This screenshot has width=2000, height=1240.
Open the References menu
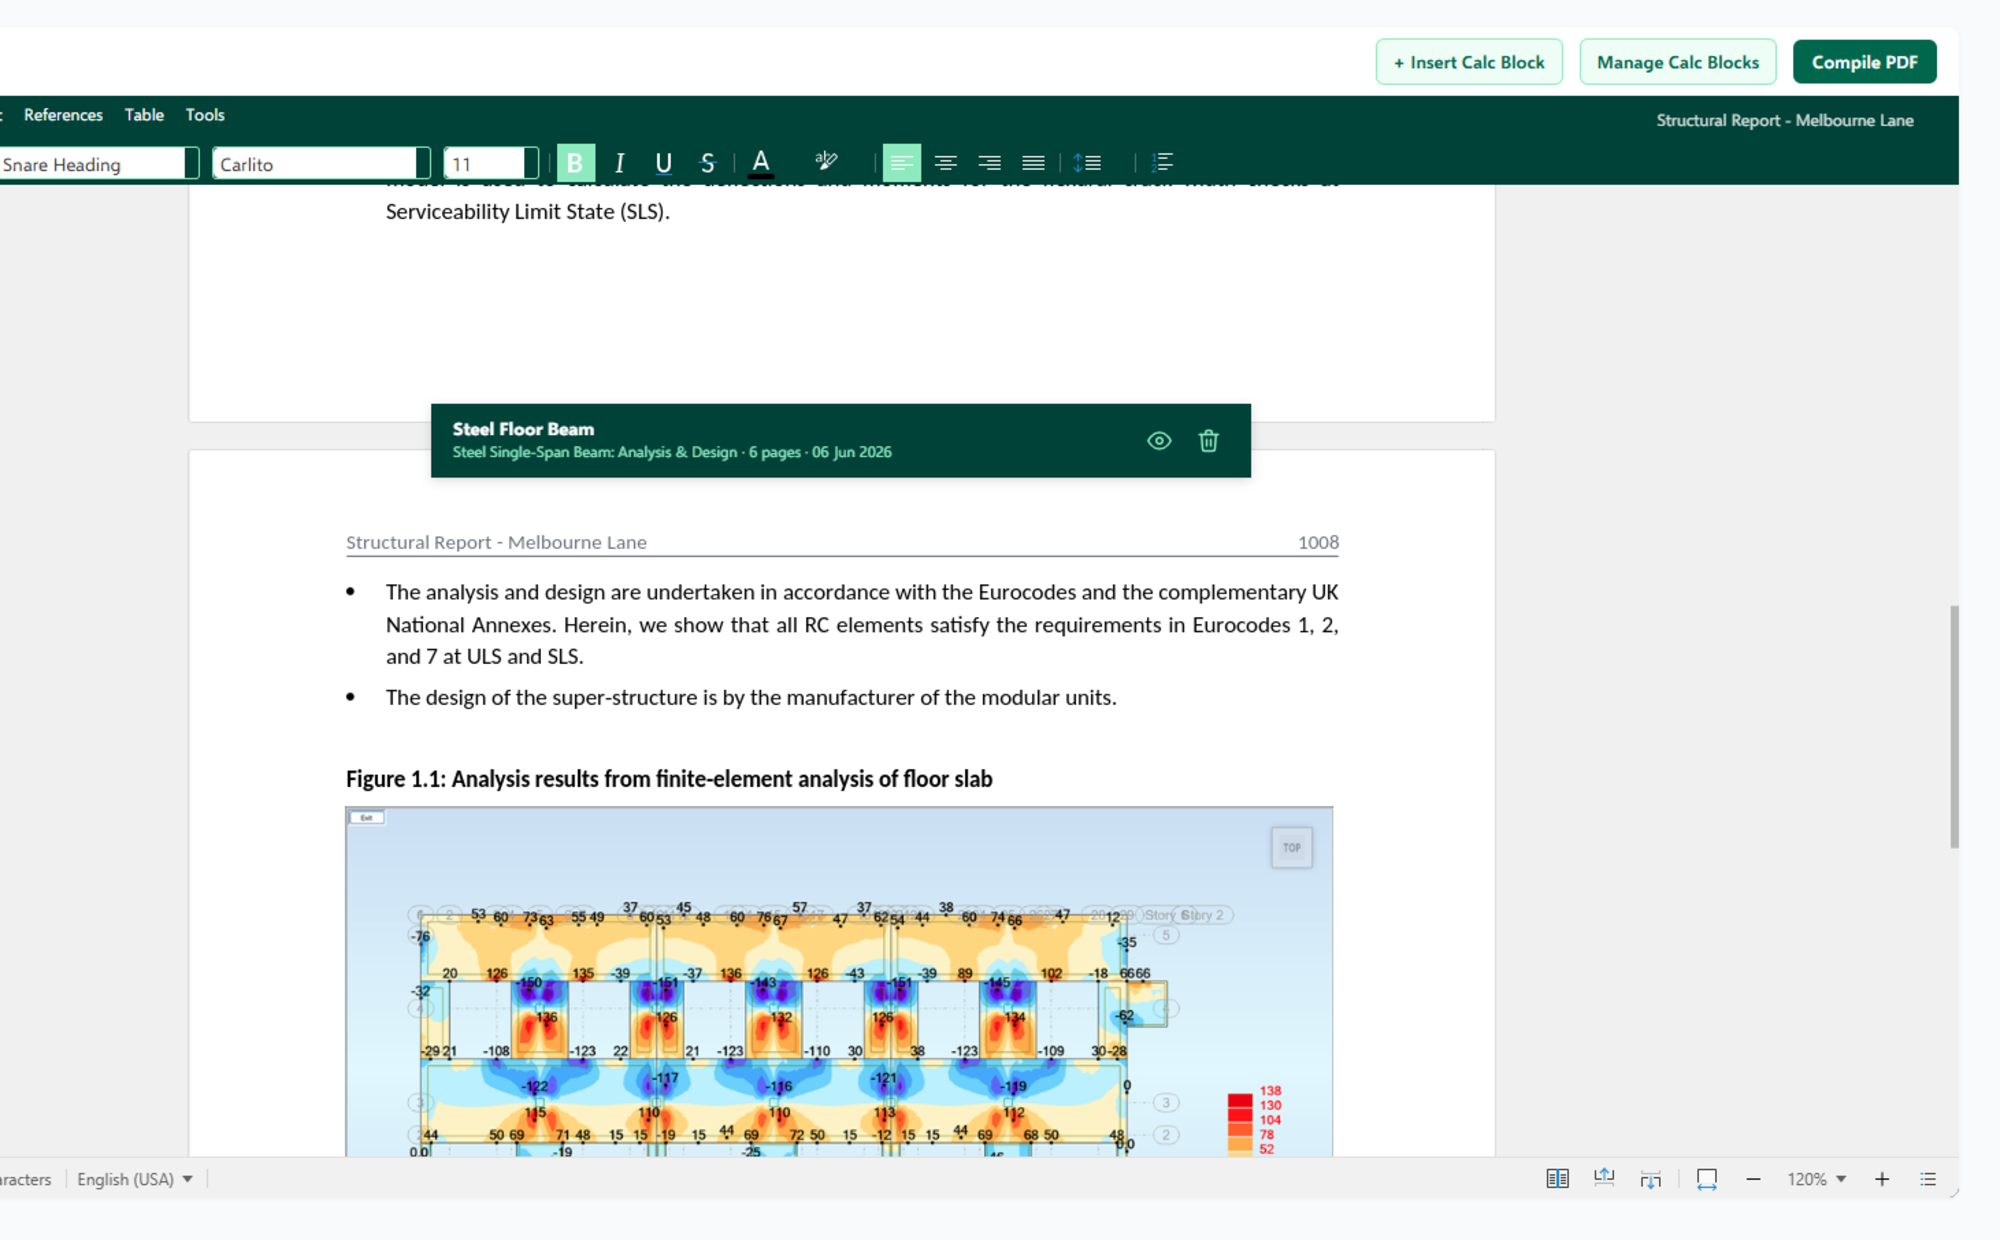(x=63, y=115)
